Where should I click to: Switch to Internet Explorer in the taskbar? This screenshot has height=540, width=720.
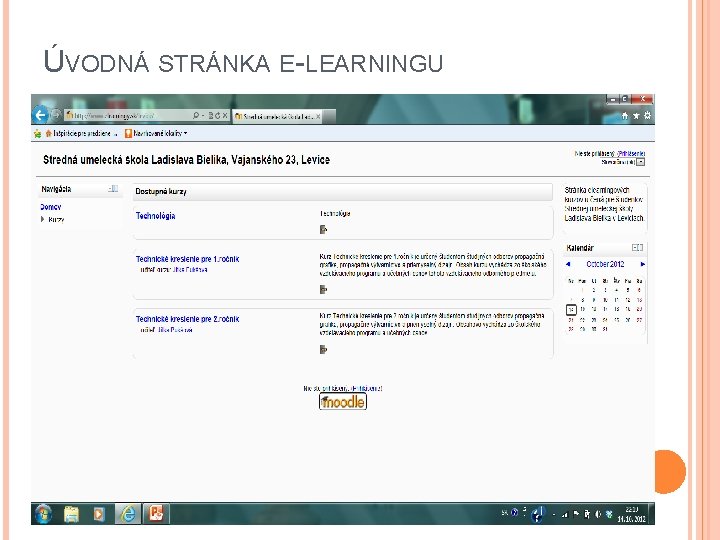click(128, 514)
